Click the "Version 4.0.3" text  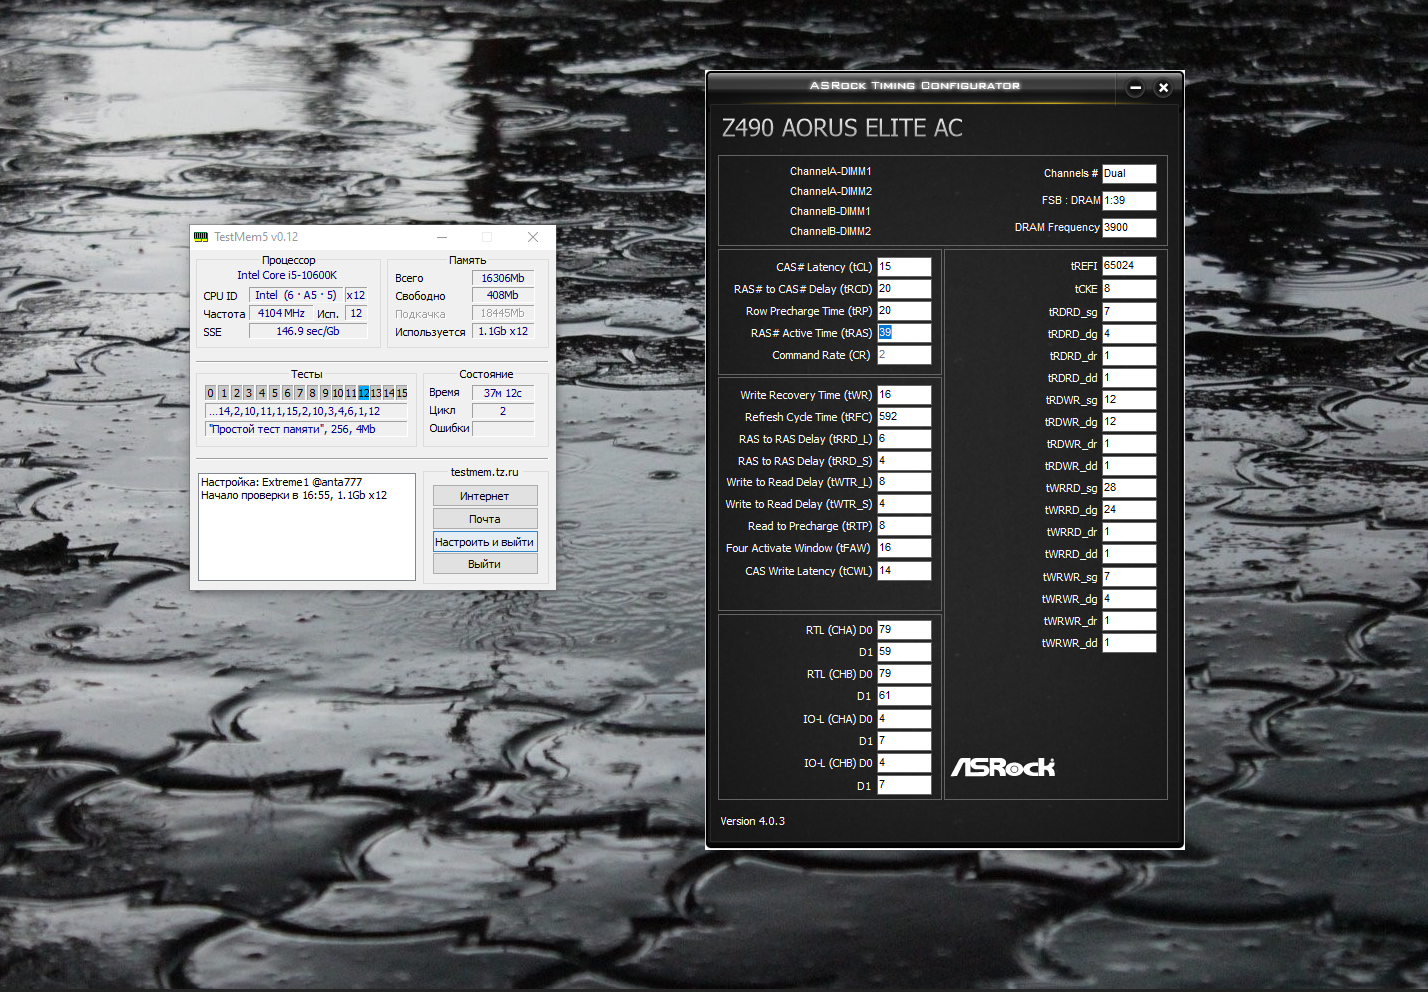click(753, 821)
